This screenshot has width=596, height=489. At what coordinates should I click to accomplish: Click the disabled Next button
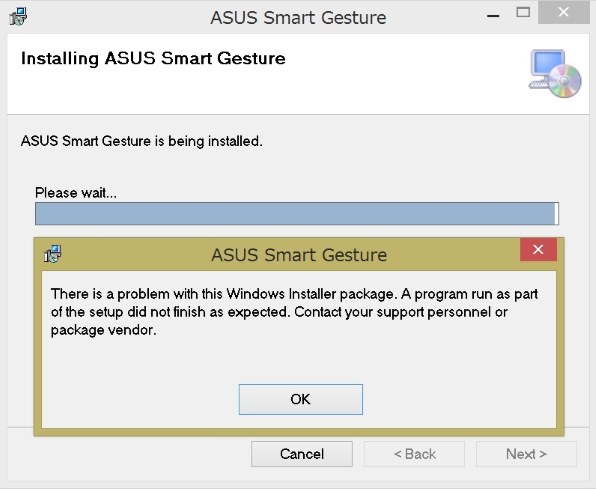pos(526,454)
